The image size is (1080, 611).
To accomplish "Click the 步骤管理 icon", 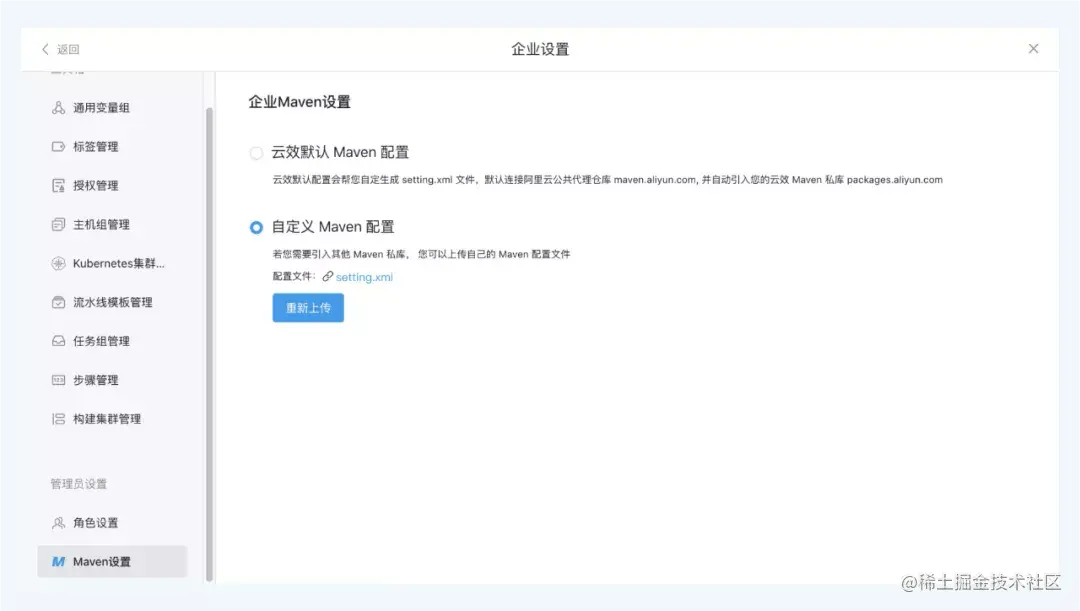I will point(59,380).
